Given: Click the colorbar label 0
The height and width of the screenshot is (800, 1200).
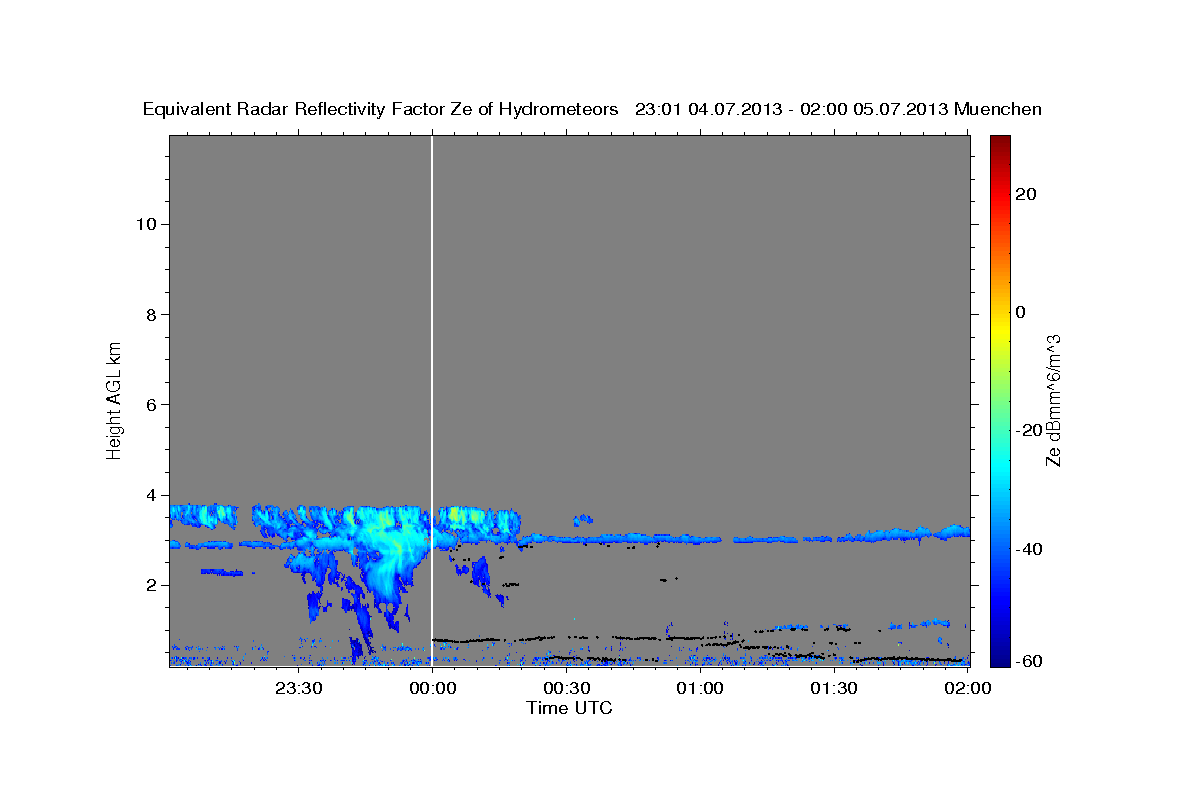Looking at the screenshot, I should [x=1020, y=312].
